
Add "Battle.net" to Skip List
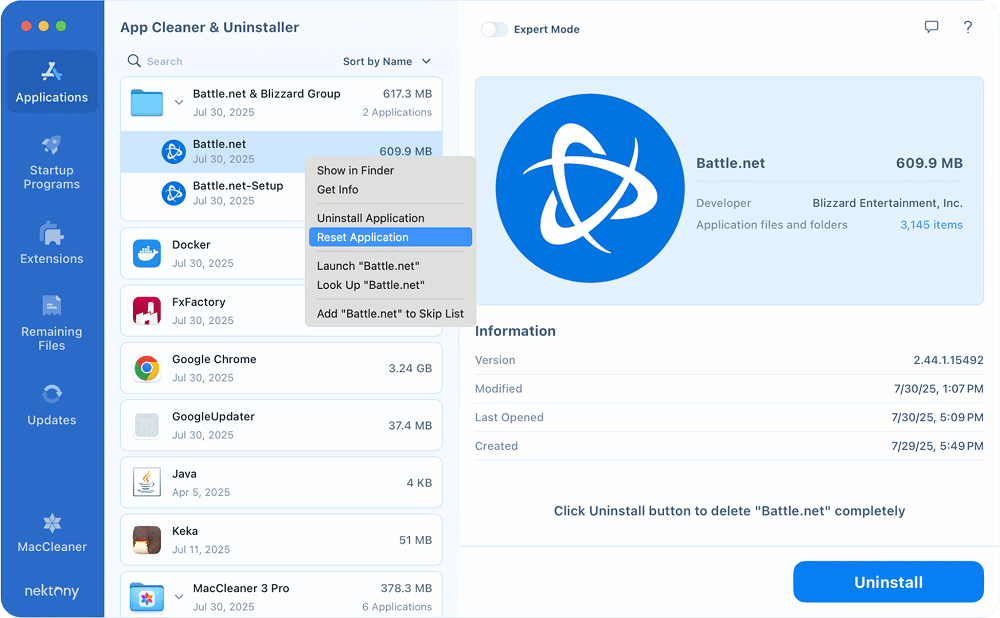click(390, 314)
